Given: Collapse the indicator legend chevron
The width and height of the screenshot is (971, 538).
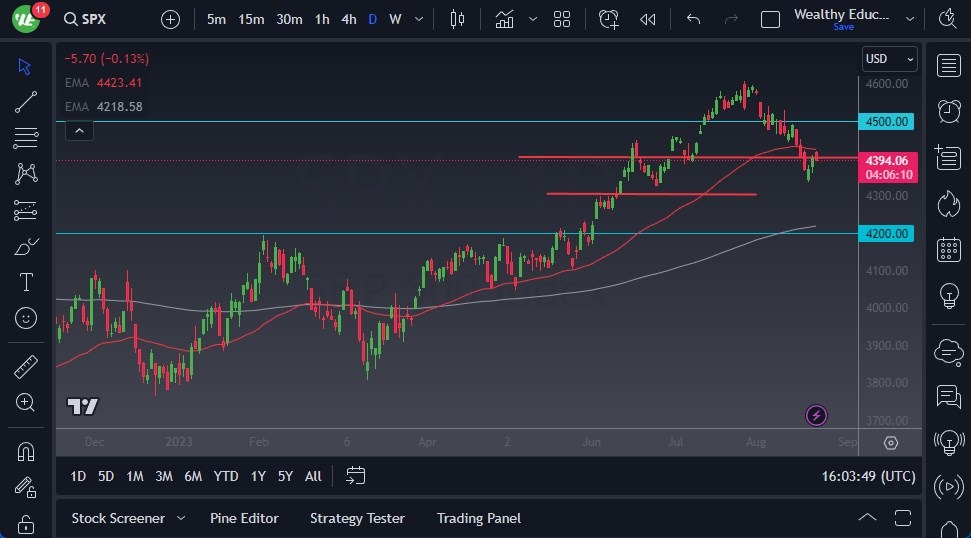Looking at the screenshot, I should 78,130.
